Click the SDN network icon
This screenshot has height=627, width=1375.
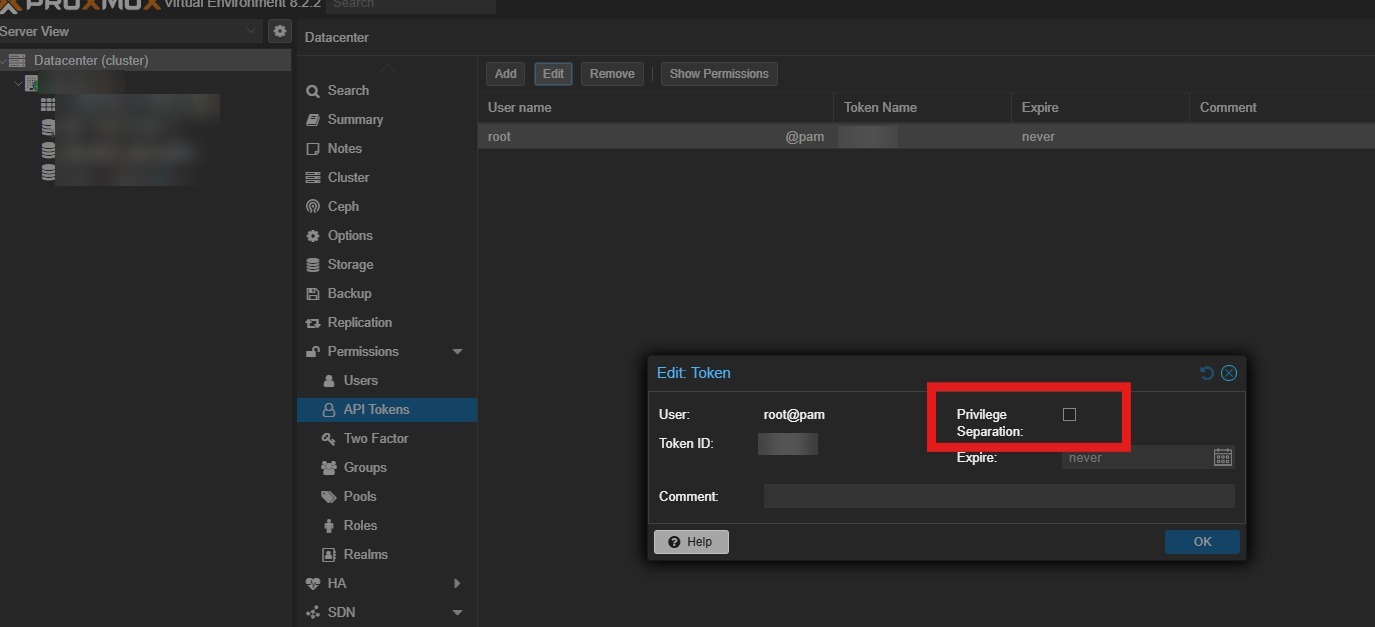coord(313,612)
